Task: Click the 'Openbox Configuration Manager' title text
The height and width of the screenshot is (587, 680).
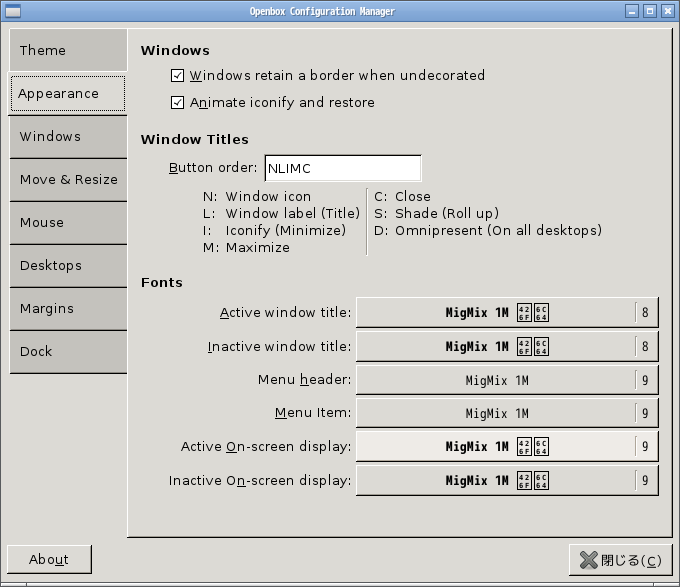Action: [x=322, y=11]
